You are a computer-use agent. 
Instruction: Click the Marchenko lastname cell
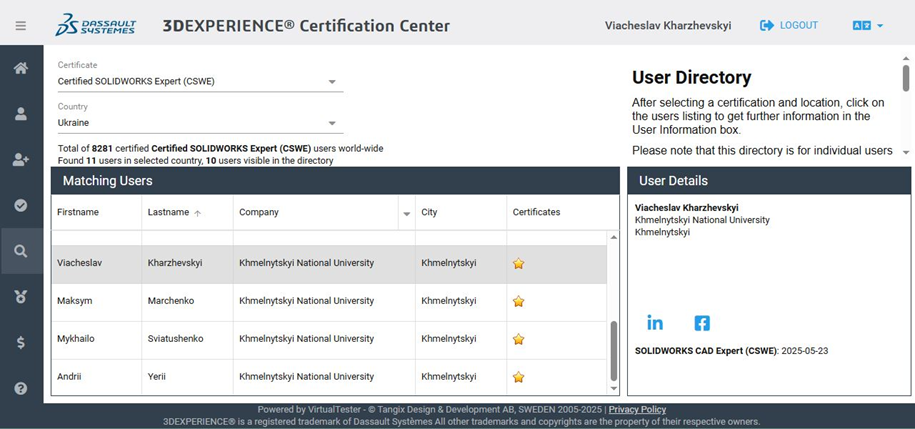point(187,301)
